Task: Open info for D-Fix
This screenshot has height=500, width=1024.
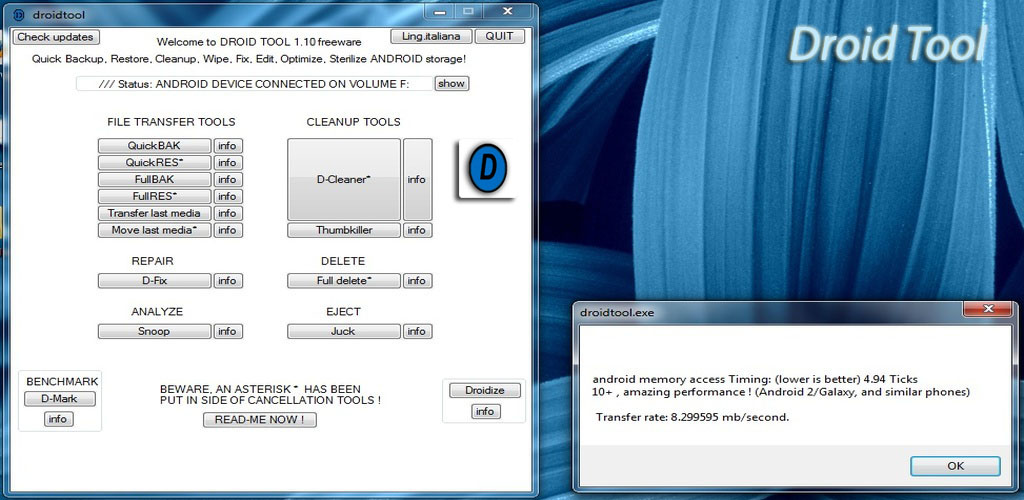Action: [x=228, y=281]
